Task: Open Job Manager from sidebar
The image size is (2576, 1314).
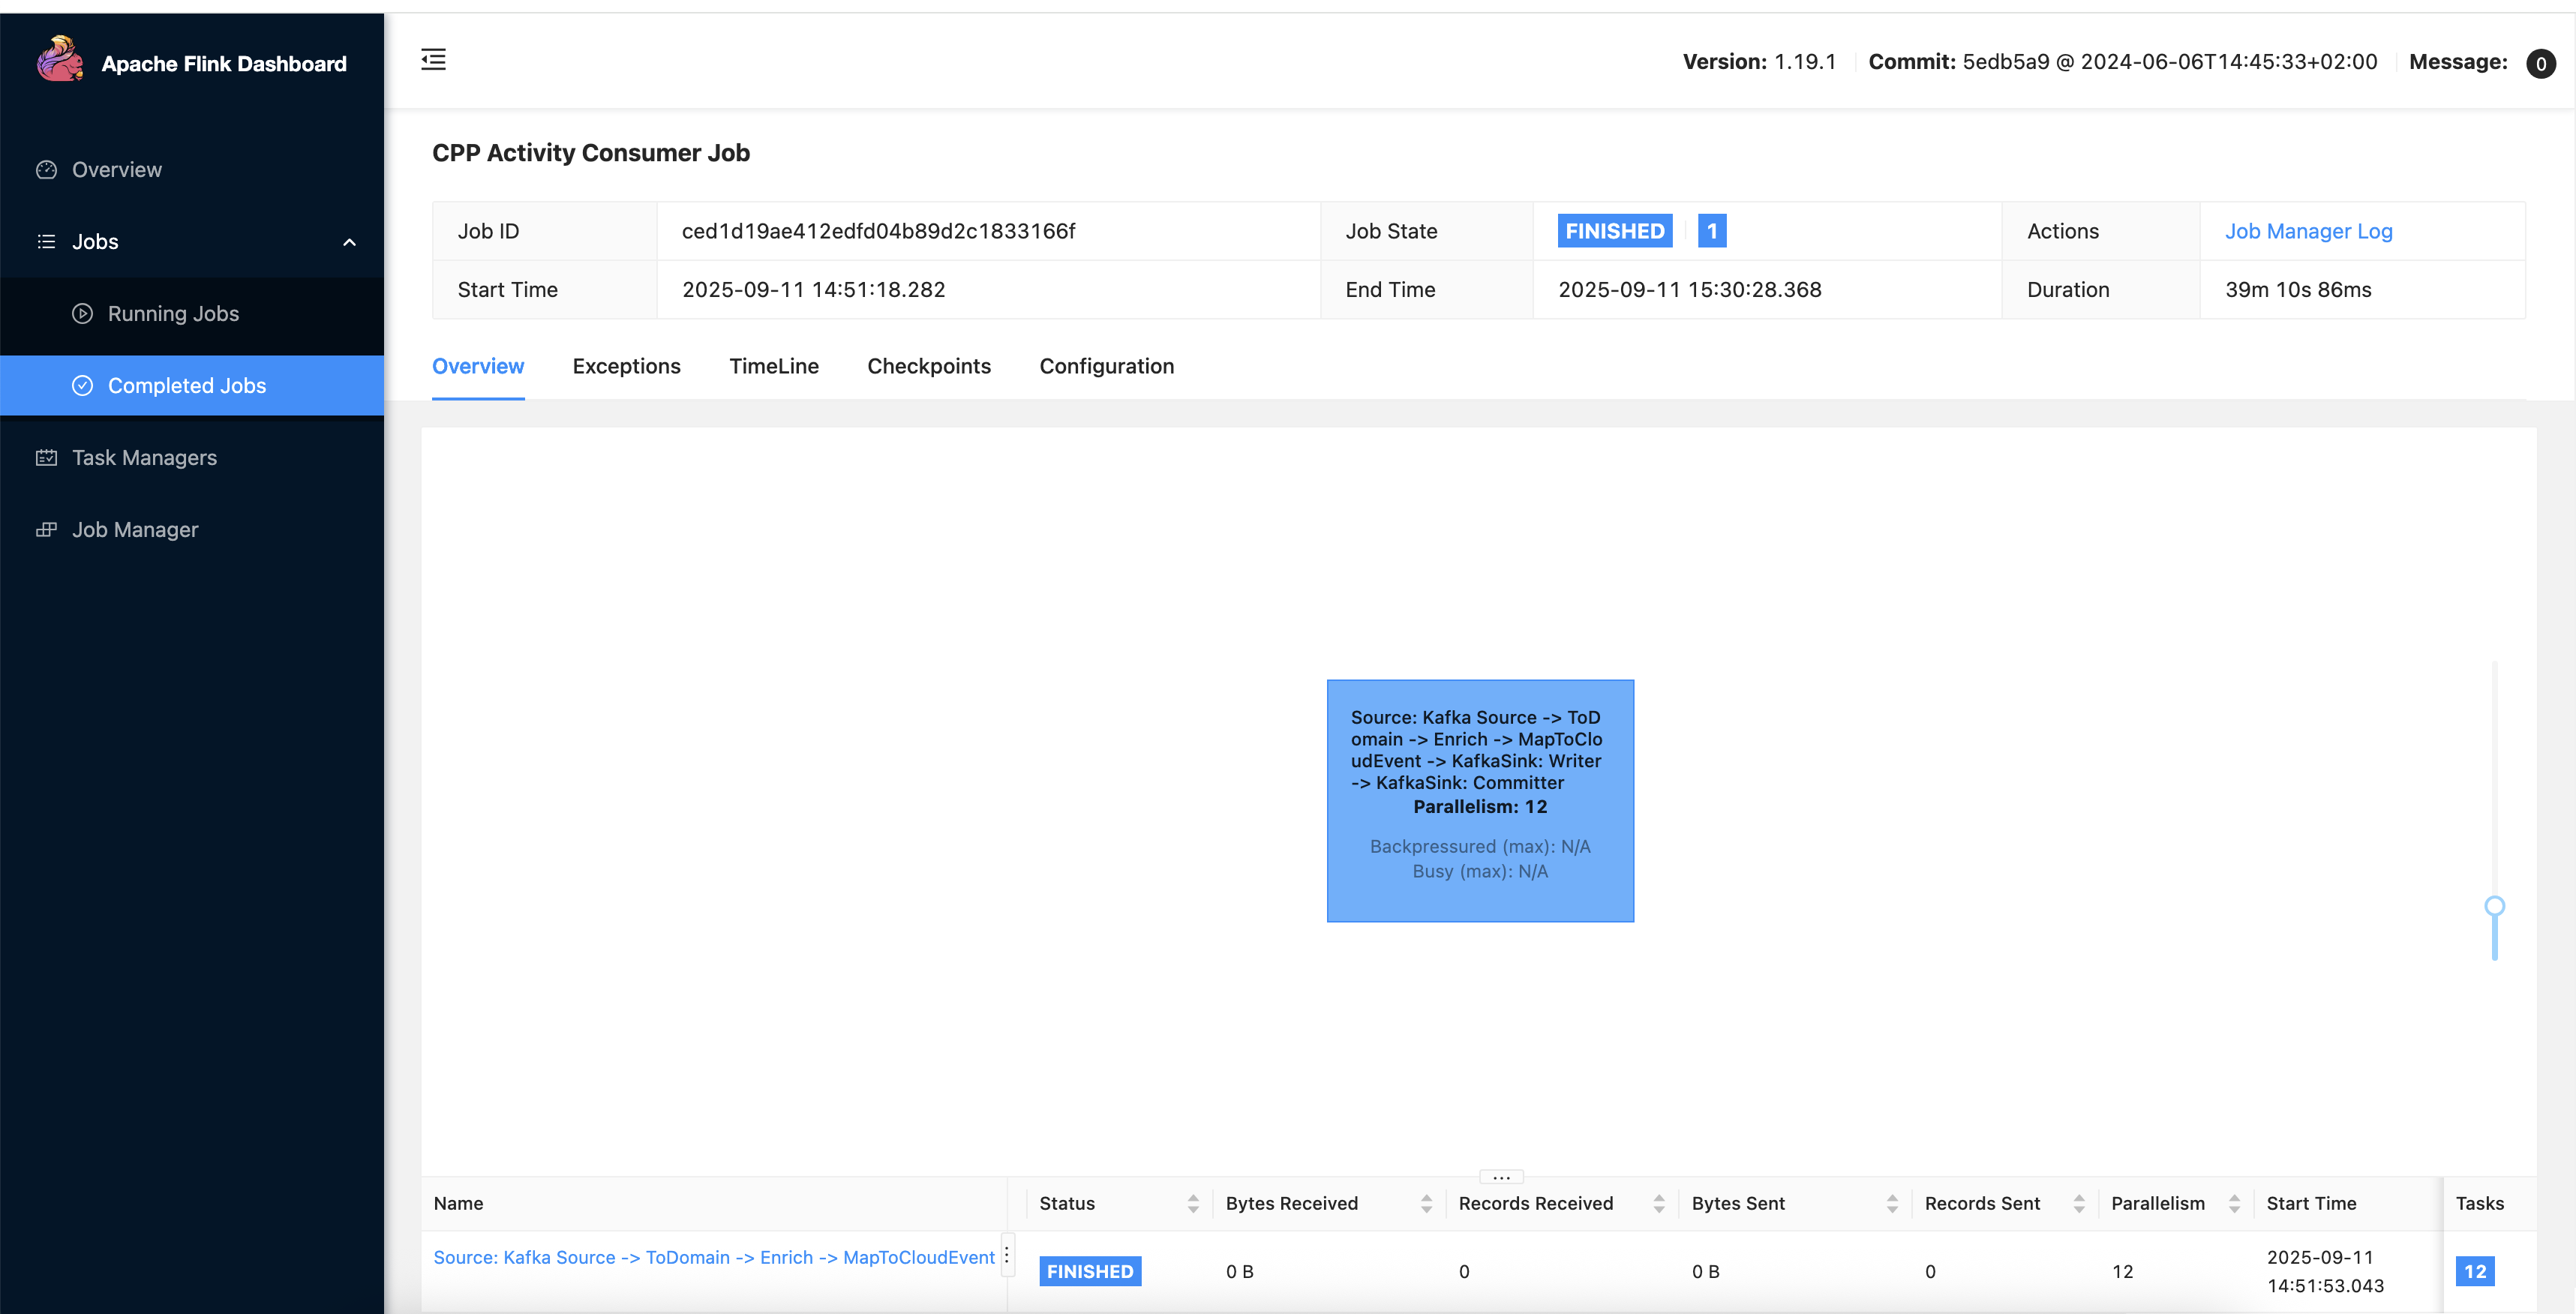Action: pyautogui.click(x=135, y=530)
